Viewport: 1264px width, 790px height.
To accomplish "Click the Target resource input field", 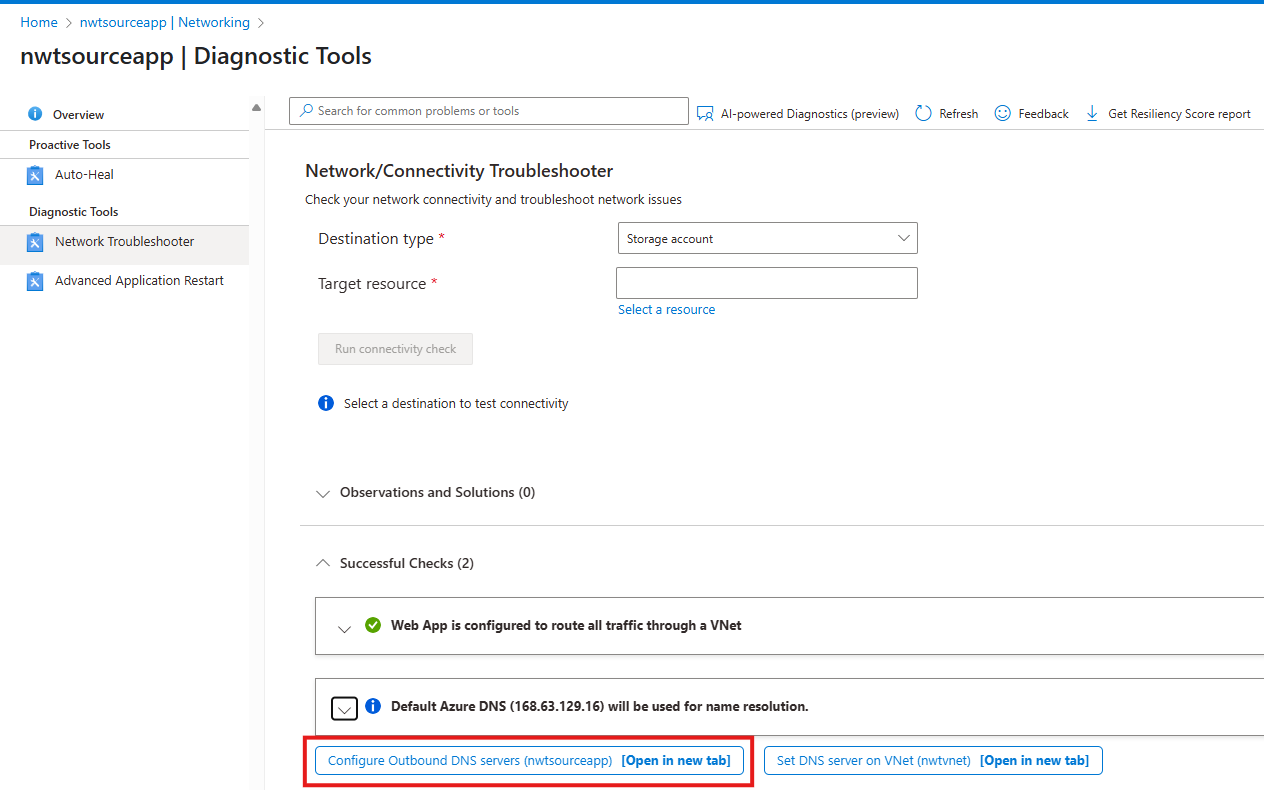I will point(767,283).
